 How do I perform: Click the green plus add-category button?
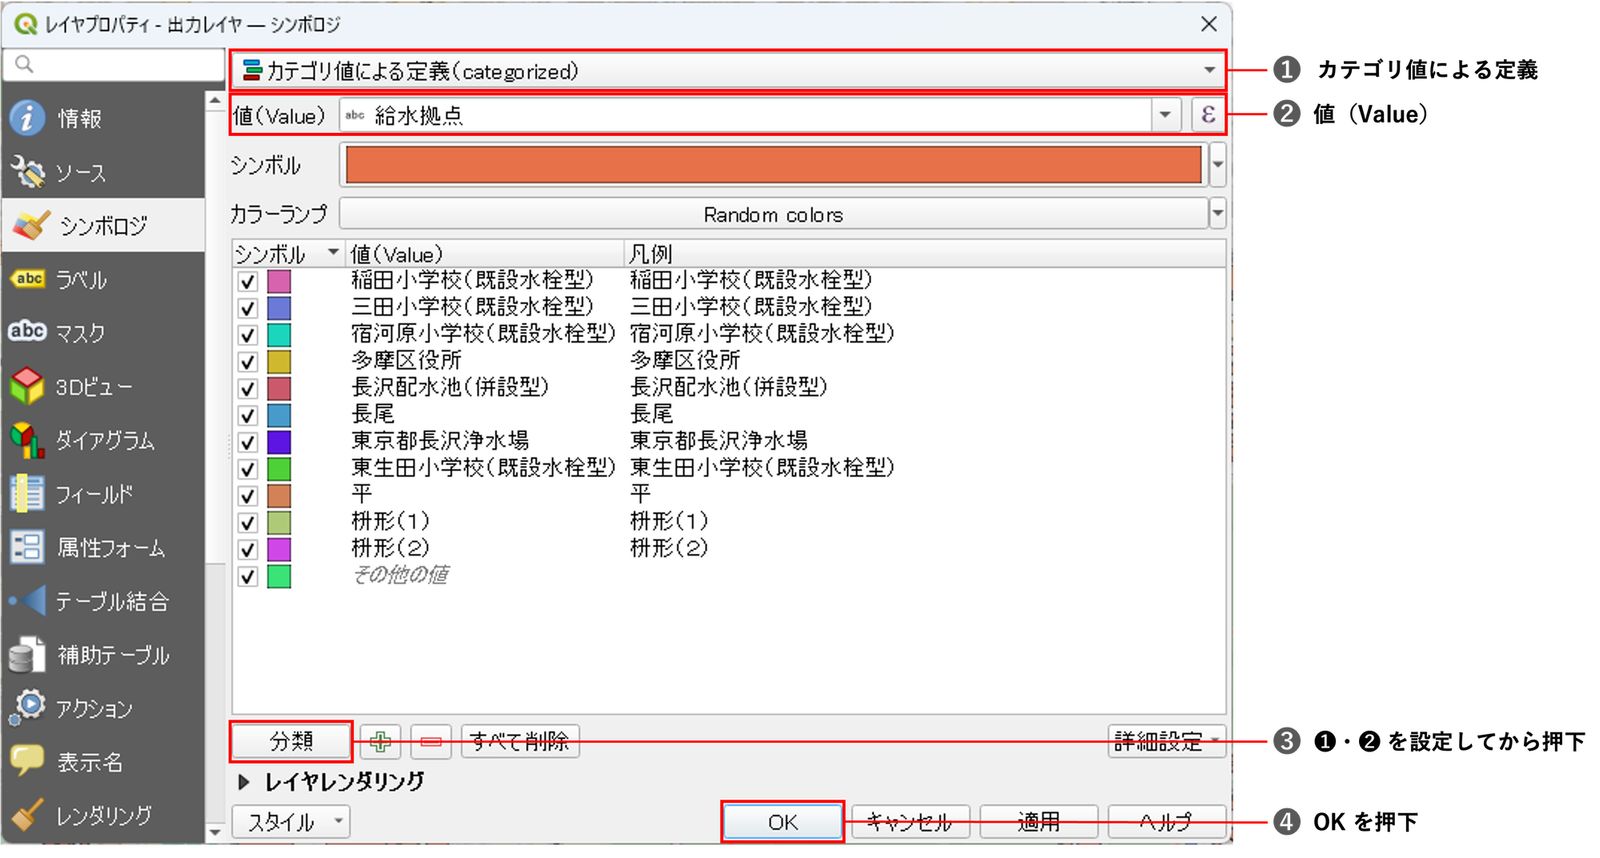[x=380, y=741]
